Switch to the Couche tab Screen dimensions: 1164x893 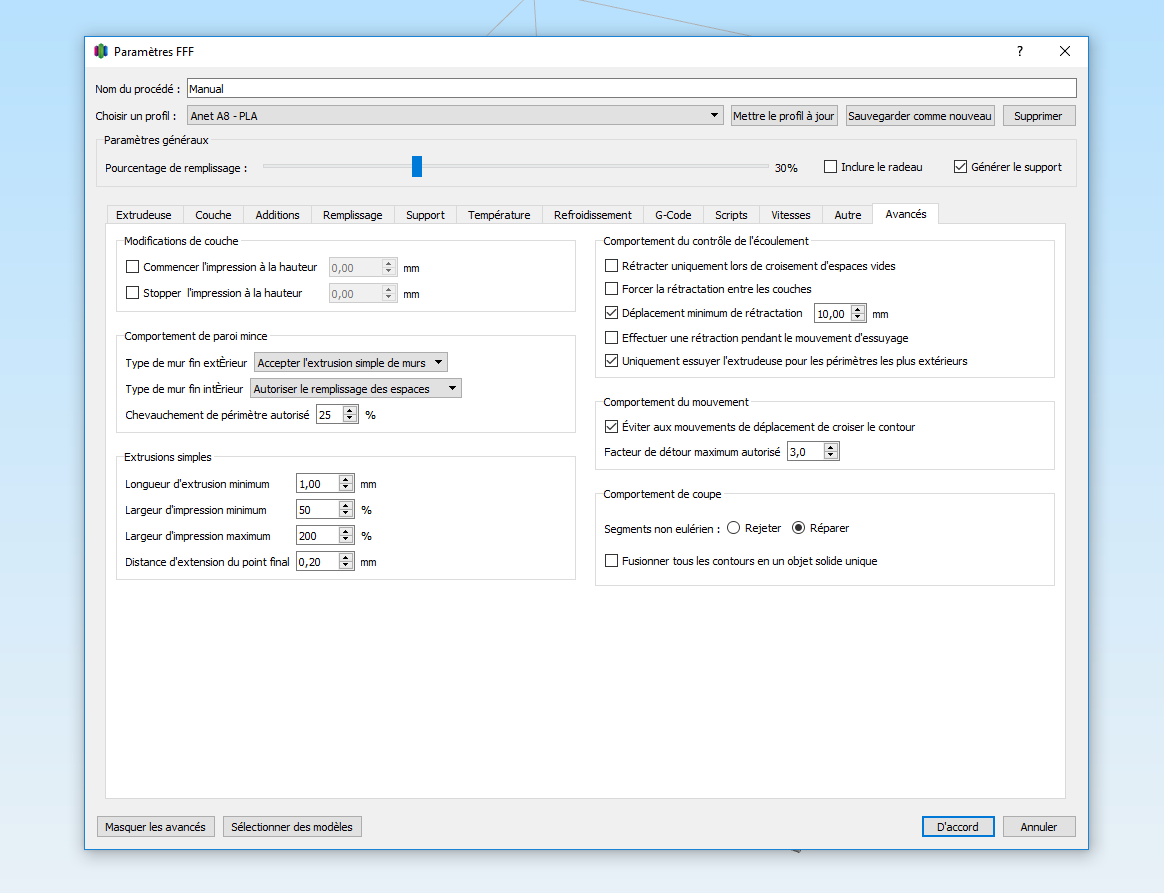point(213,215)
